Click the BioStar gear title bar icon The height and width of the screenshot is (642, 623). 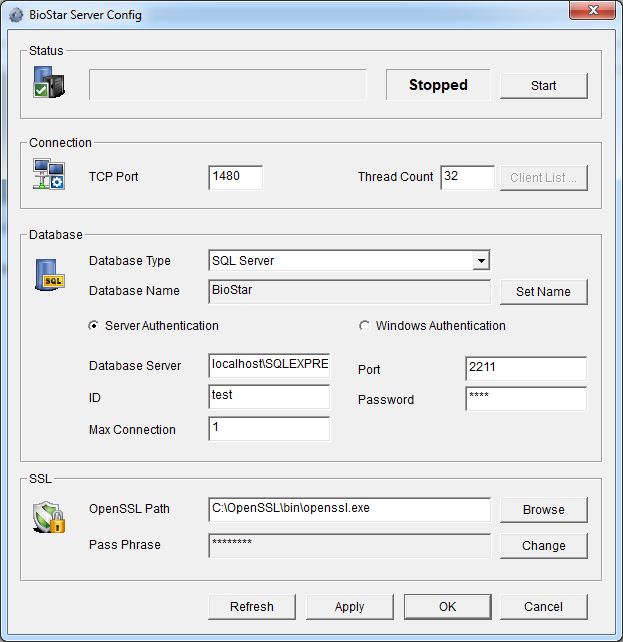[x=16, y=15]
